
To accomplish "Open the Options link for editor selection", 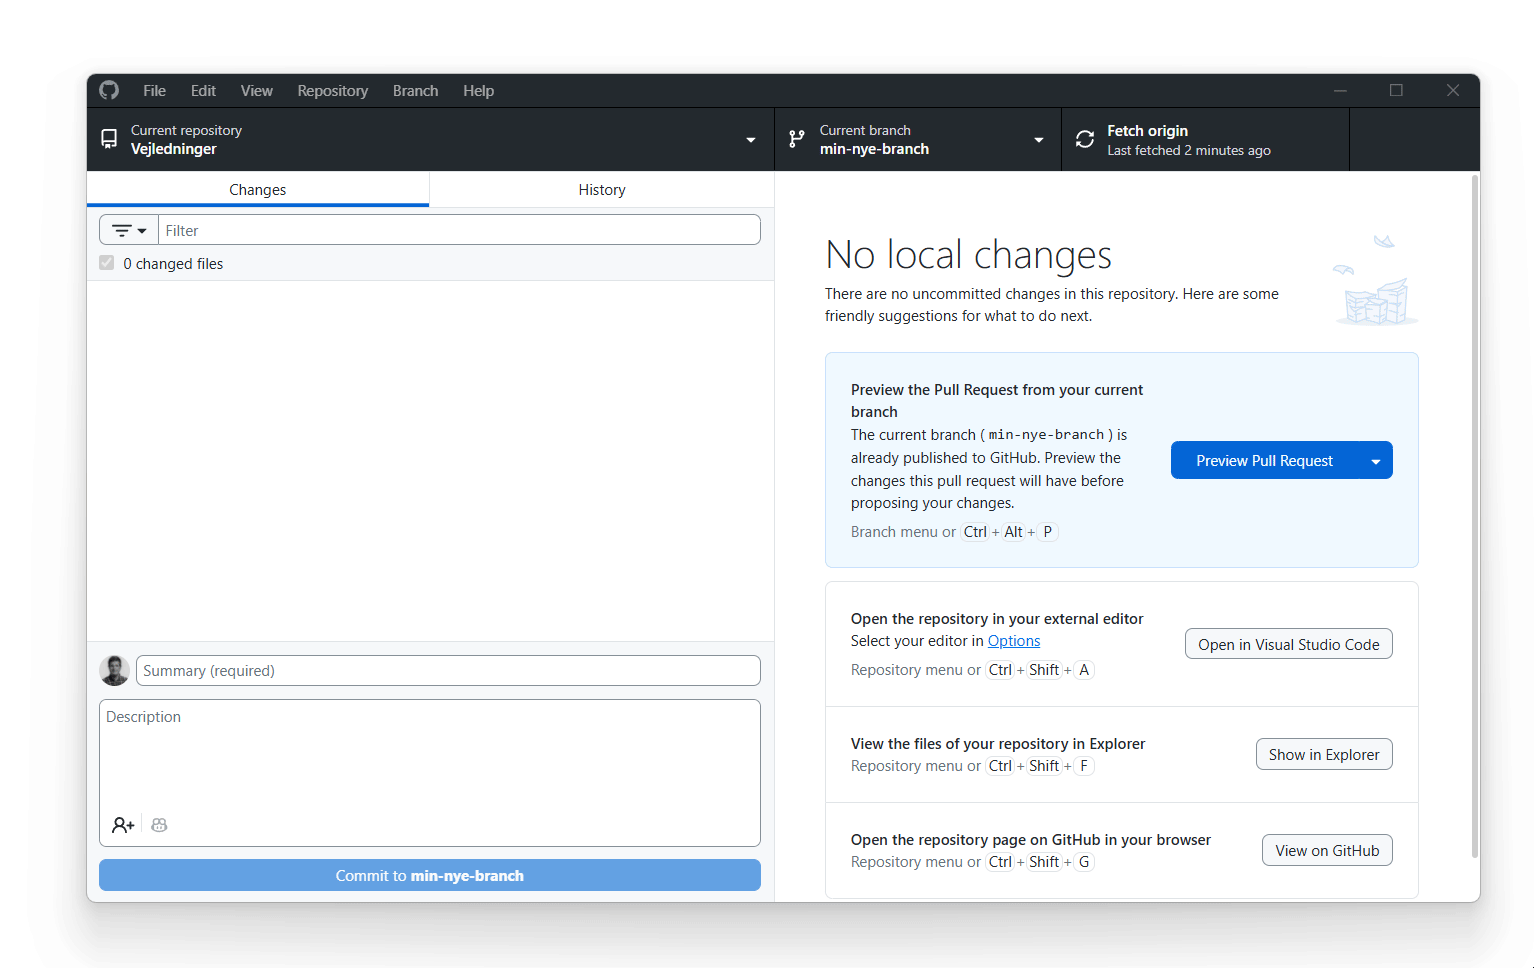I will [1013, 640].
